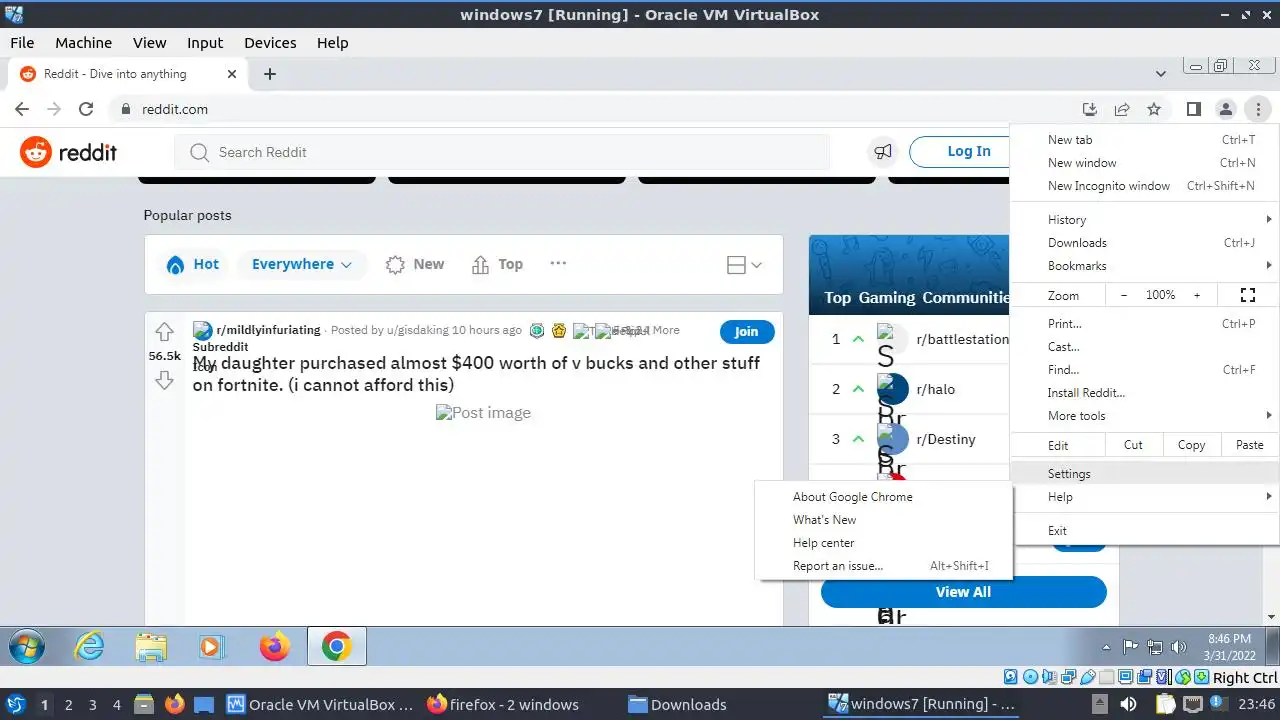1280x720 pixels.
Task: Open Firefox from Windows 7 taskbar
Action: [274, 647]
